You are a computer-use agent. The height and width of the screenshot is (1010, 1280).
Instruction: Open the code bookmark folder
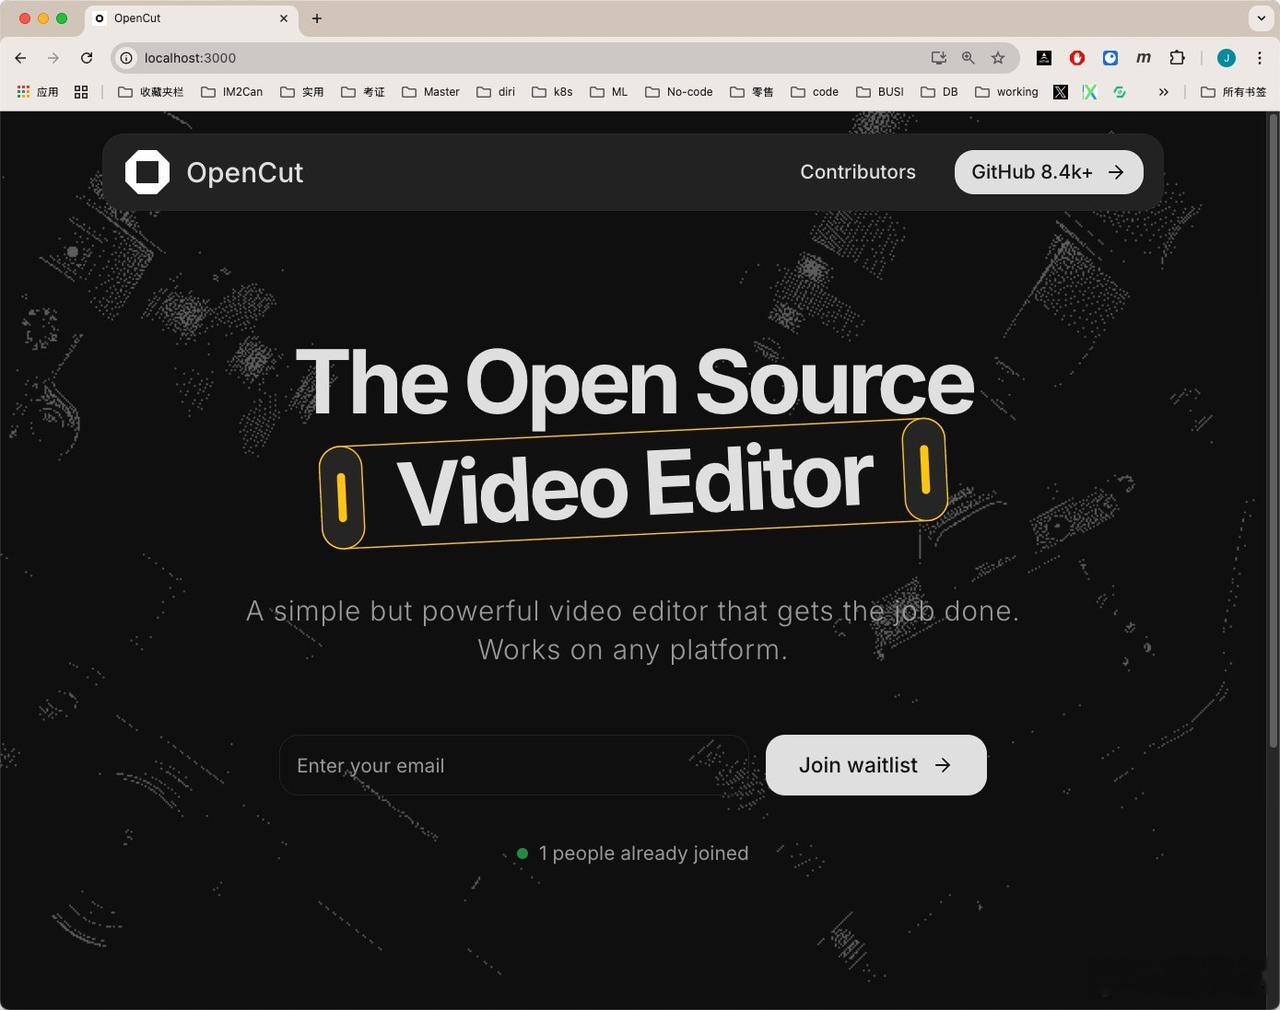point(815,92)
